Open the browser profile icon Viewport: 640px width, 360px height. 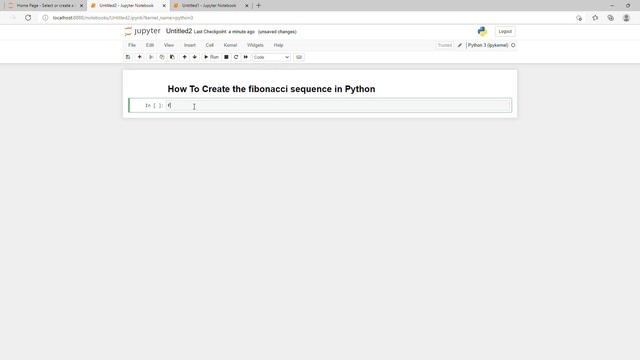click(626, 18)
